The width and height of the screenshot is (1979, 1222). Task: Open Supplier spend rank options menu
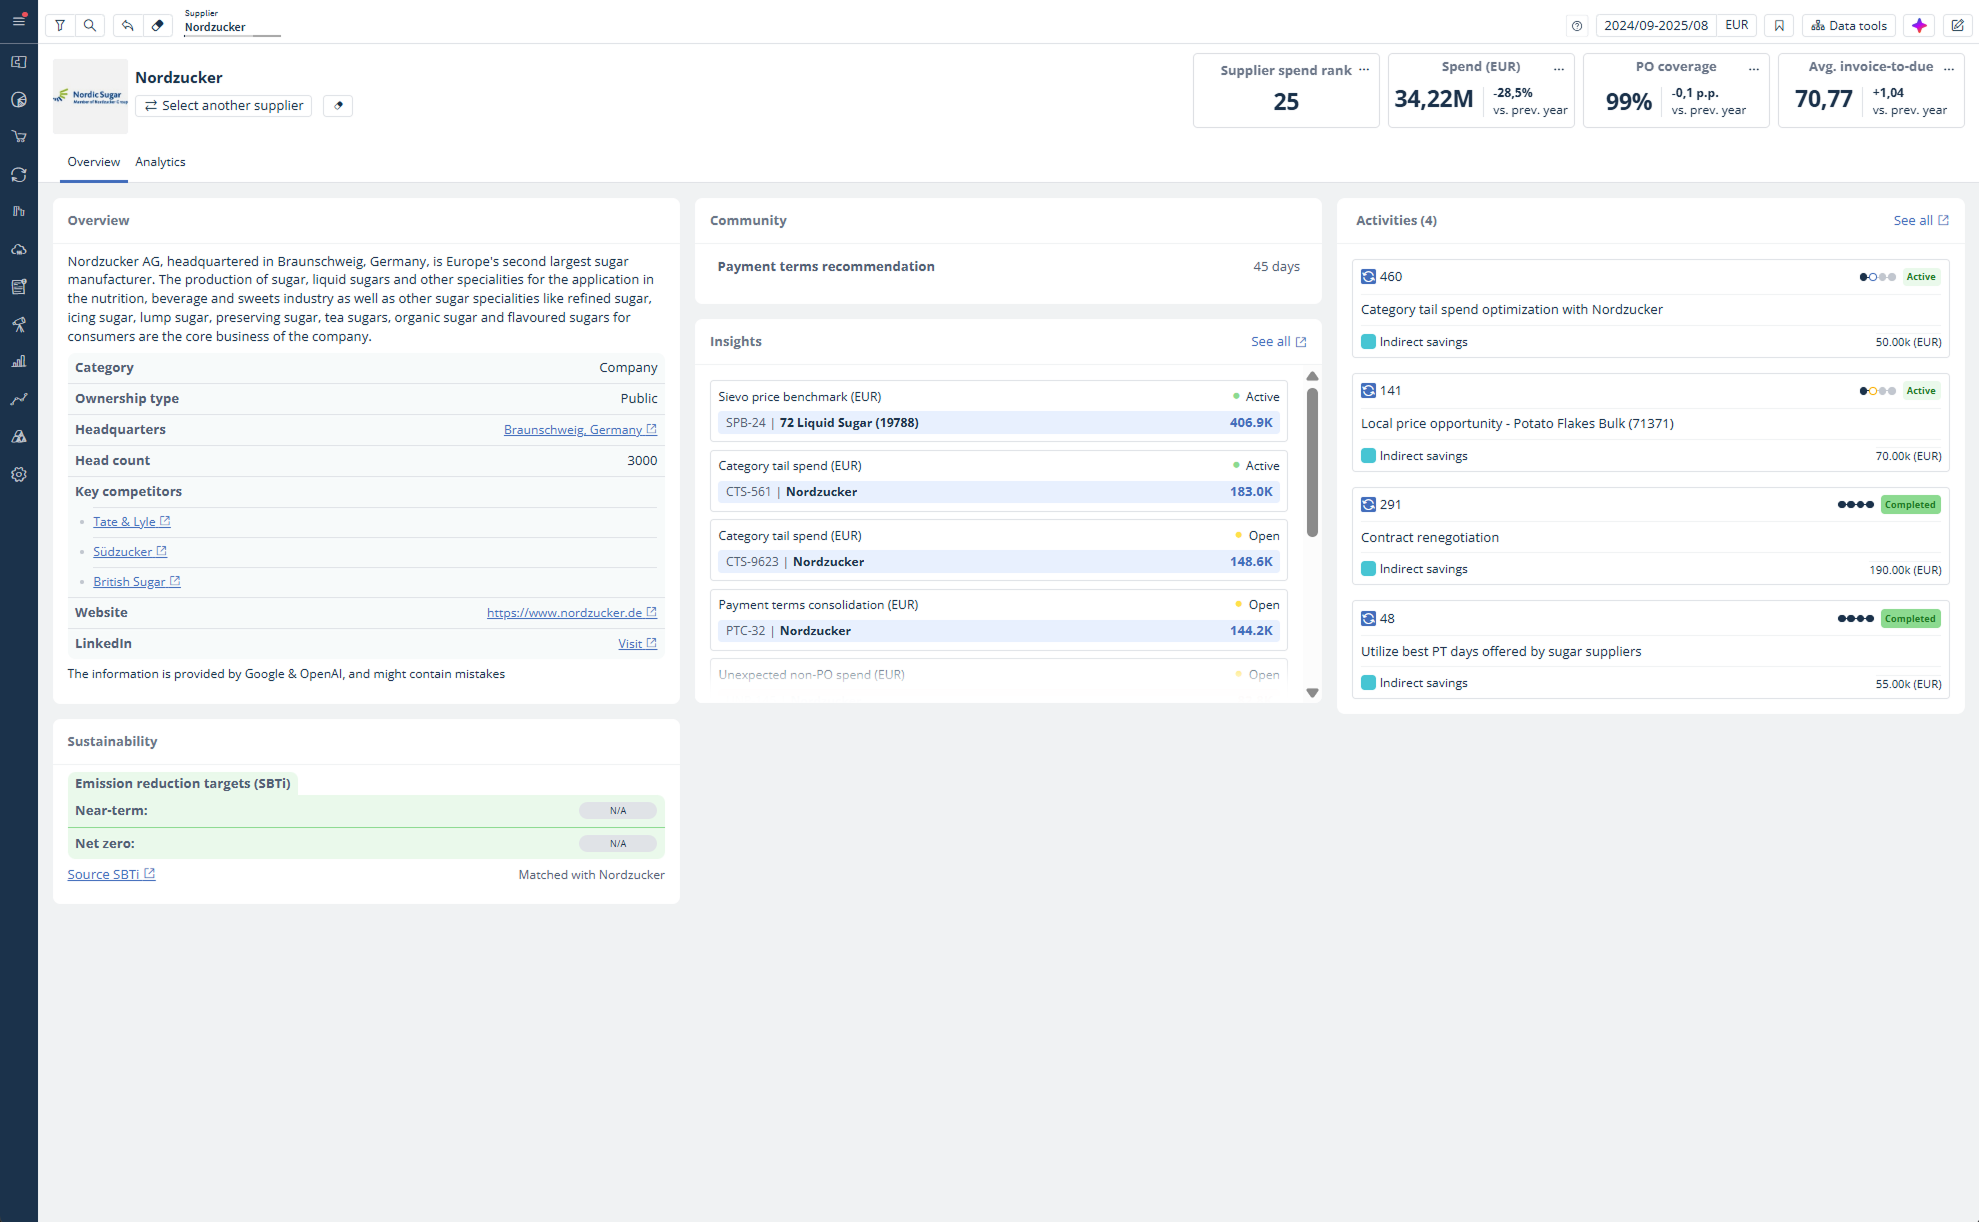pyautogui.click(x=1364, y=70)
